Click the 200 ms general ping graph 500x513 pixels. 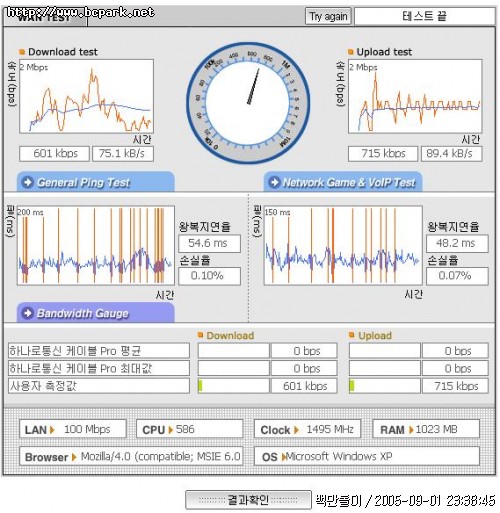[96, 245]
